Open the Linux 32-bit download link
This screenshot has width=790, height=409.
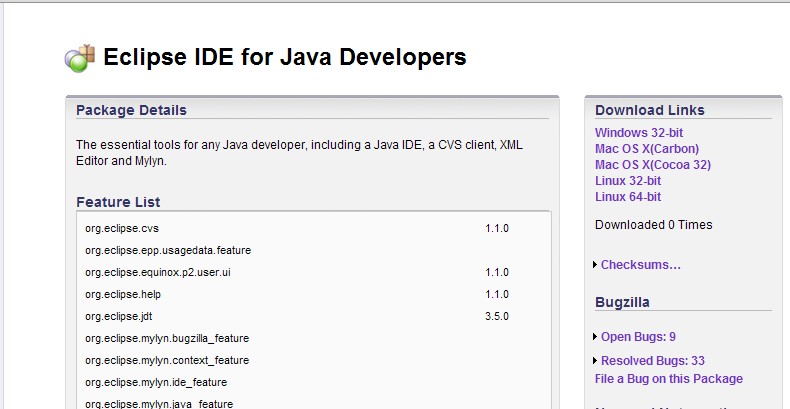[628, 181]
